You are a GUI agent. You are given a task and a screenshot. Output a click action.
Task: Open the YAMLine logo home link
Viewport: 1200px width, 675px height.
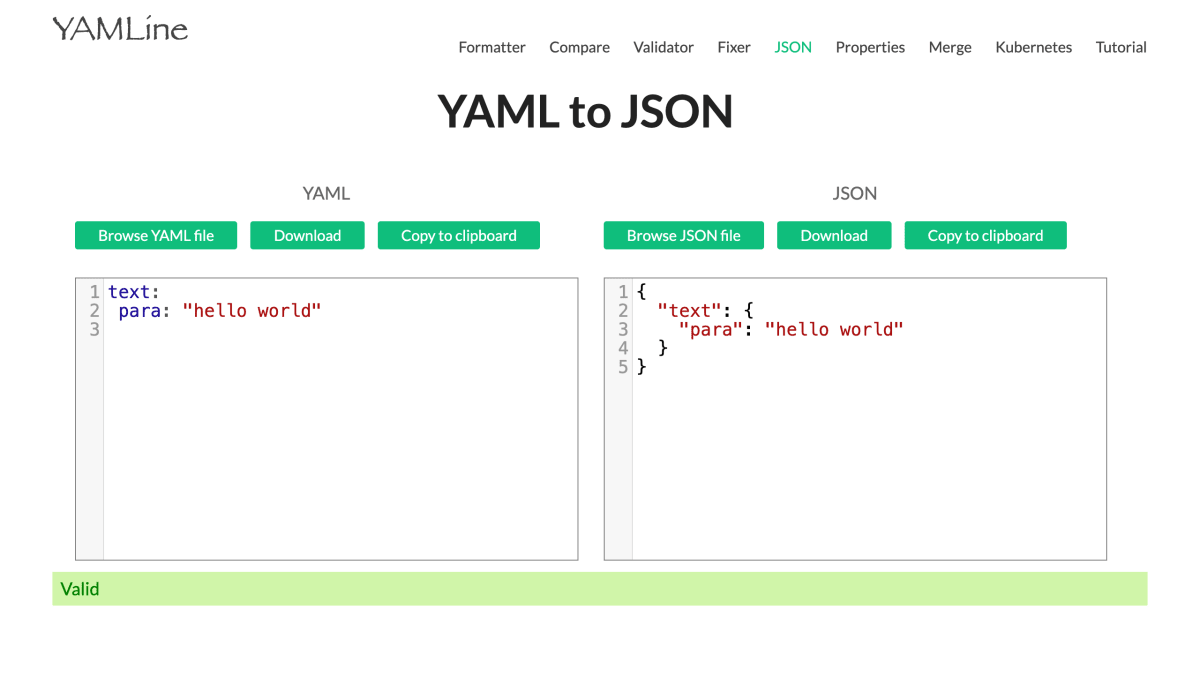click(x=120, y=29)
